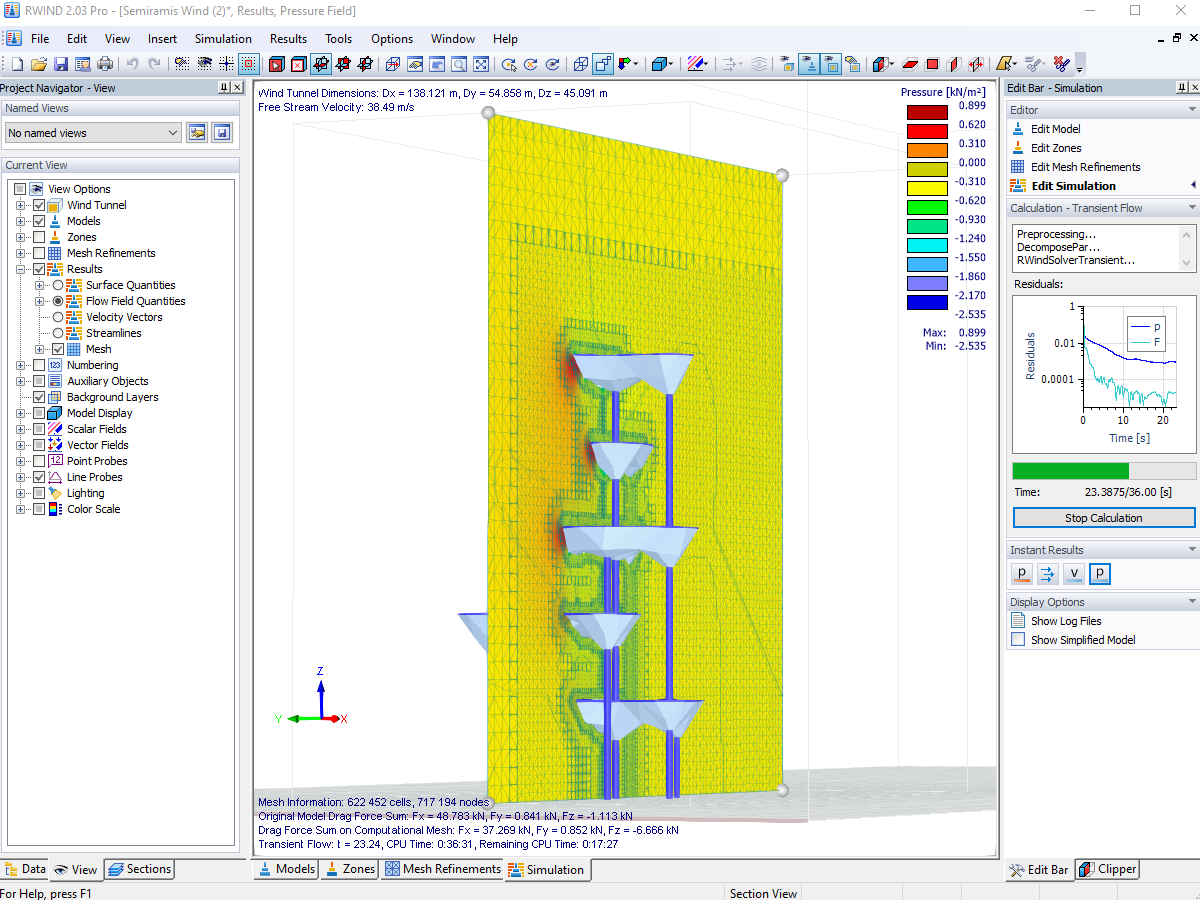Switch to the Clipper tab
Viewport: 1200px width, 900px height.
click(1107, 869)
